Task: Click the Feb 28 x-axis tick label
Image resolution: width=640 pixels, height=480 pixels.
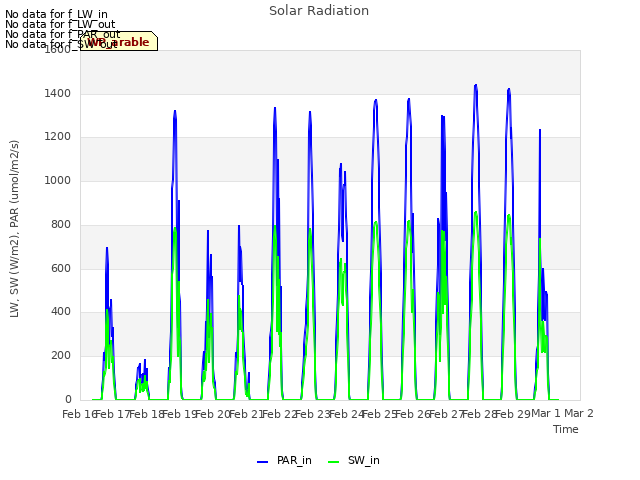Action: click(479, 414)
